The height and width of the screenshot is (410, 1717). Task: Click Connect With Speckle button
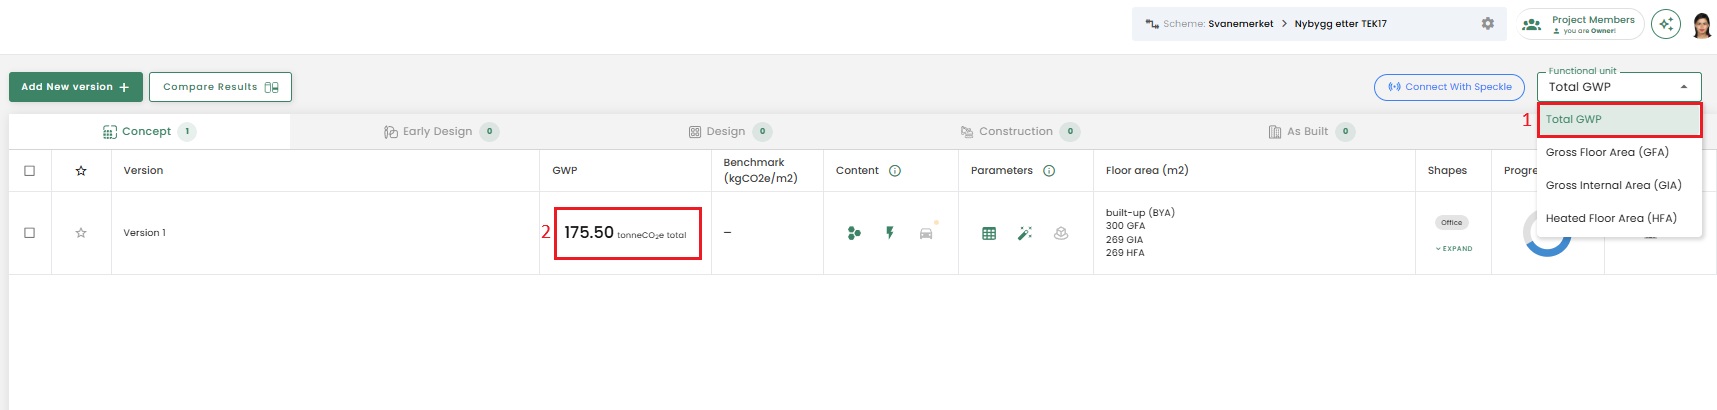(1449, 87)
